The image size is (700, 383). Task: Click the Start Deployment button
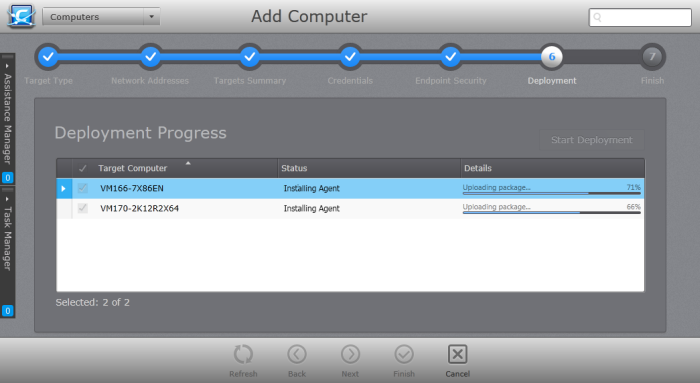coord(592,140)
